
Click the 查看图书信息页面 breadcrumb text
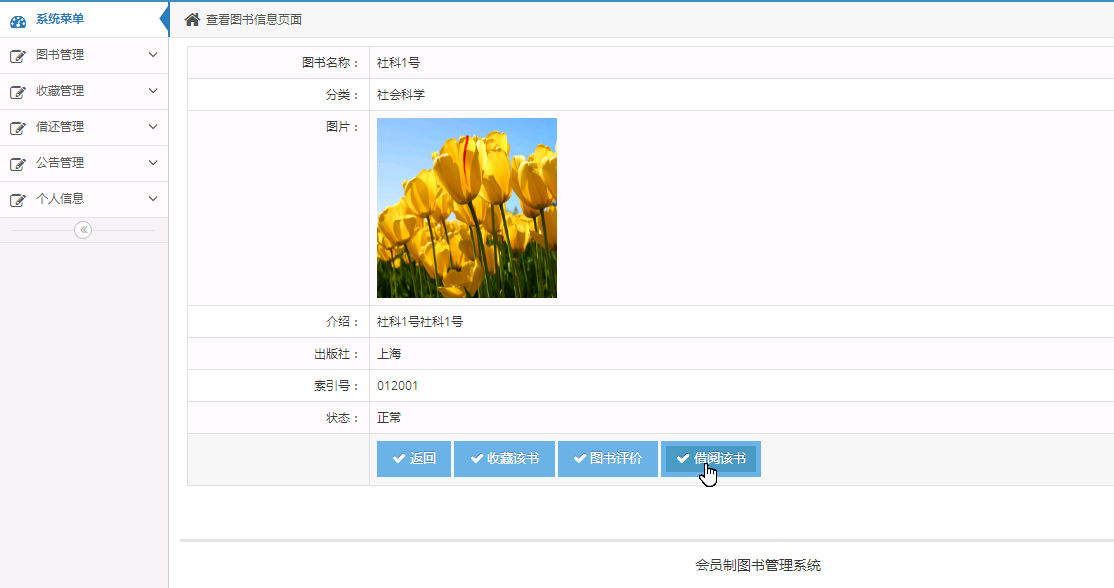[x=254, y=20]
